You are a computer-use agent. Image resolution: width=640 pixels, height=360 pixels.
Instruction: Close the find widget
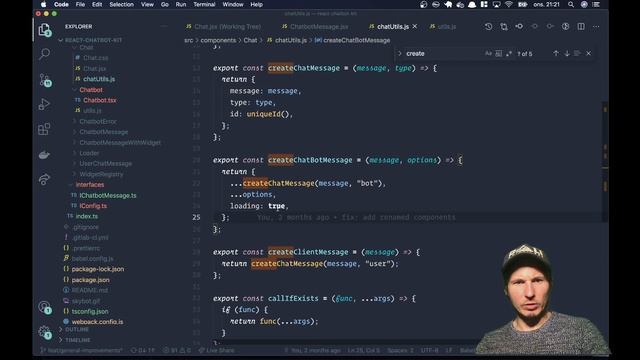(589, 53)
